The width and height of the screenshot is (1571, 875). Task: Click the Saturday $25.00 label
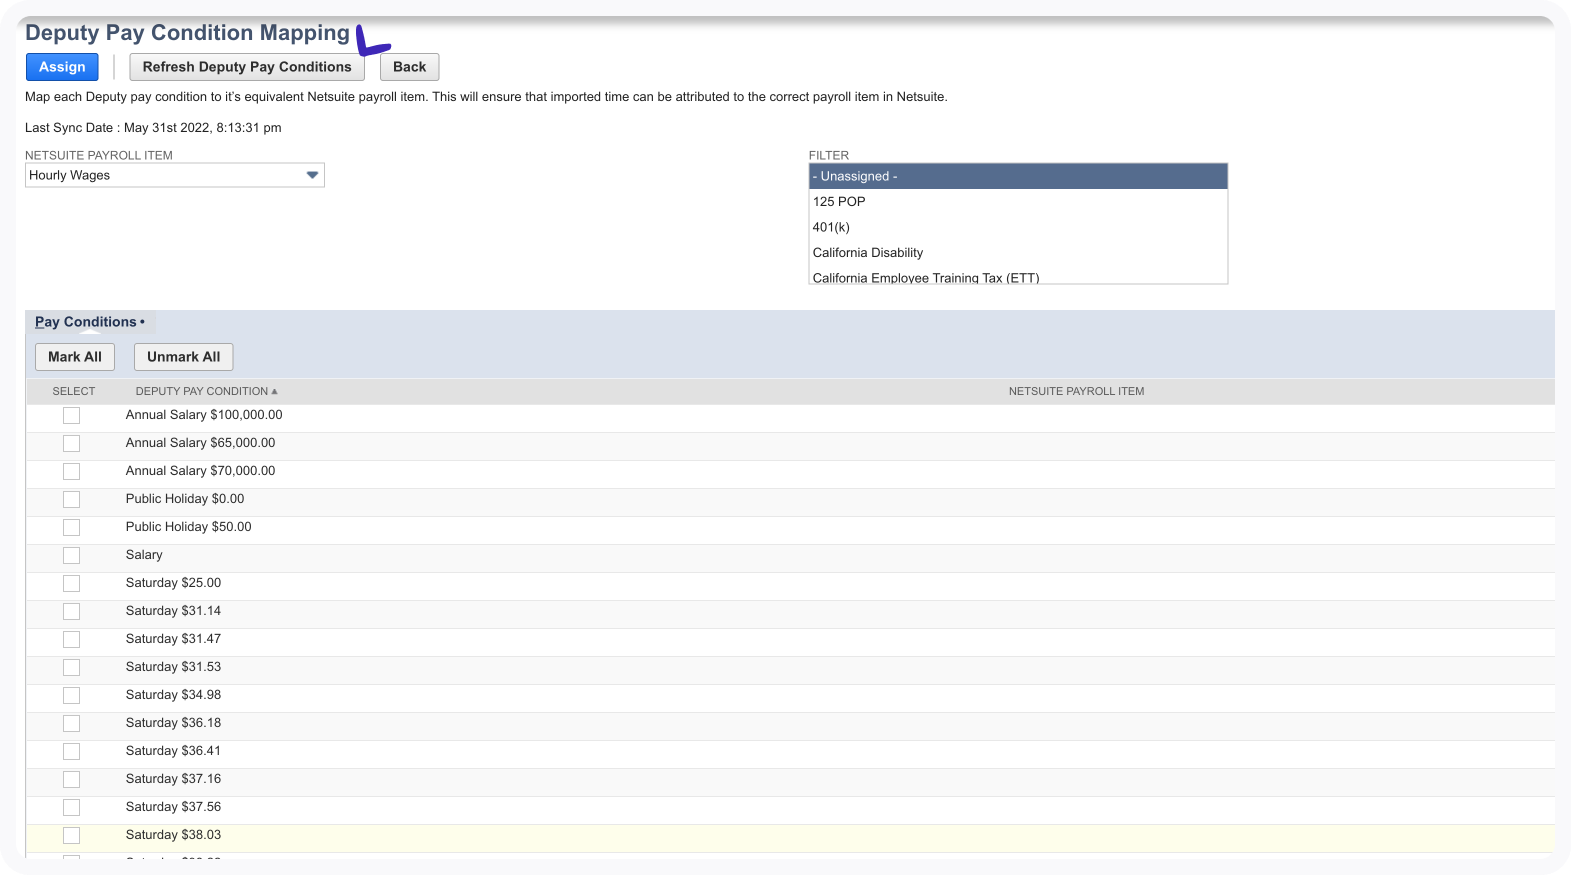(173, 583)
